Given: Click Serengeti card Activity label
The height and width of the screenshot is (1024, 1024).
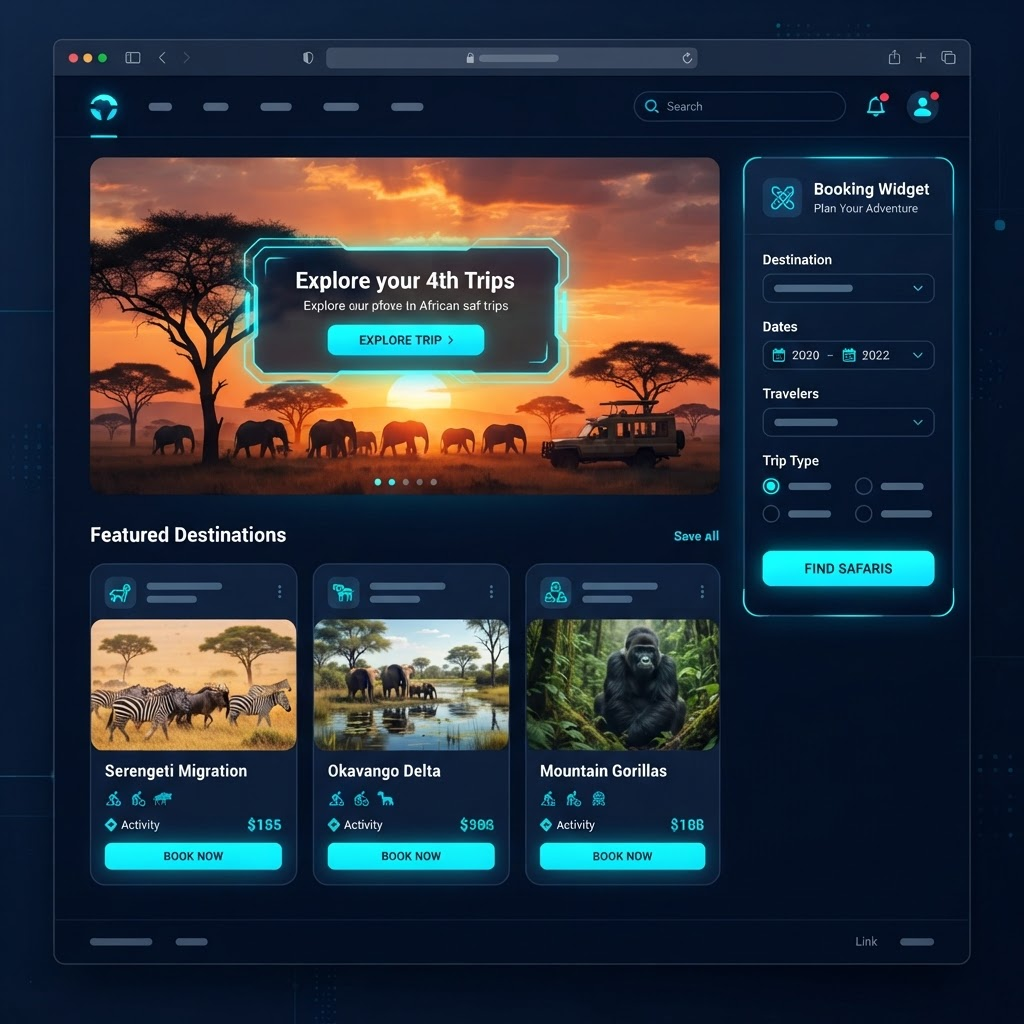Looking at the screenshot, I should (140, 824).
